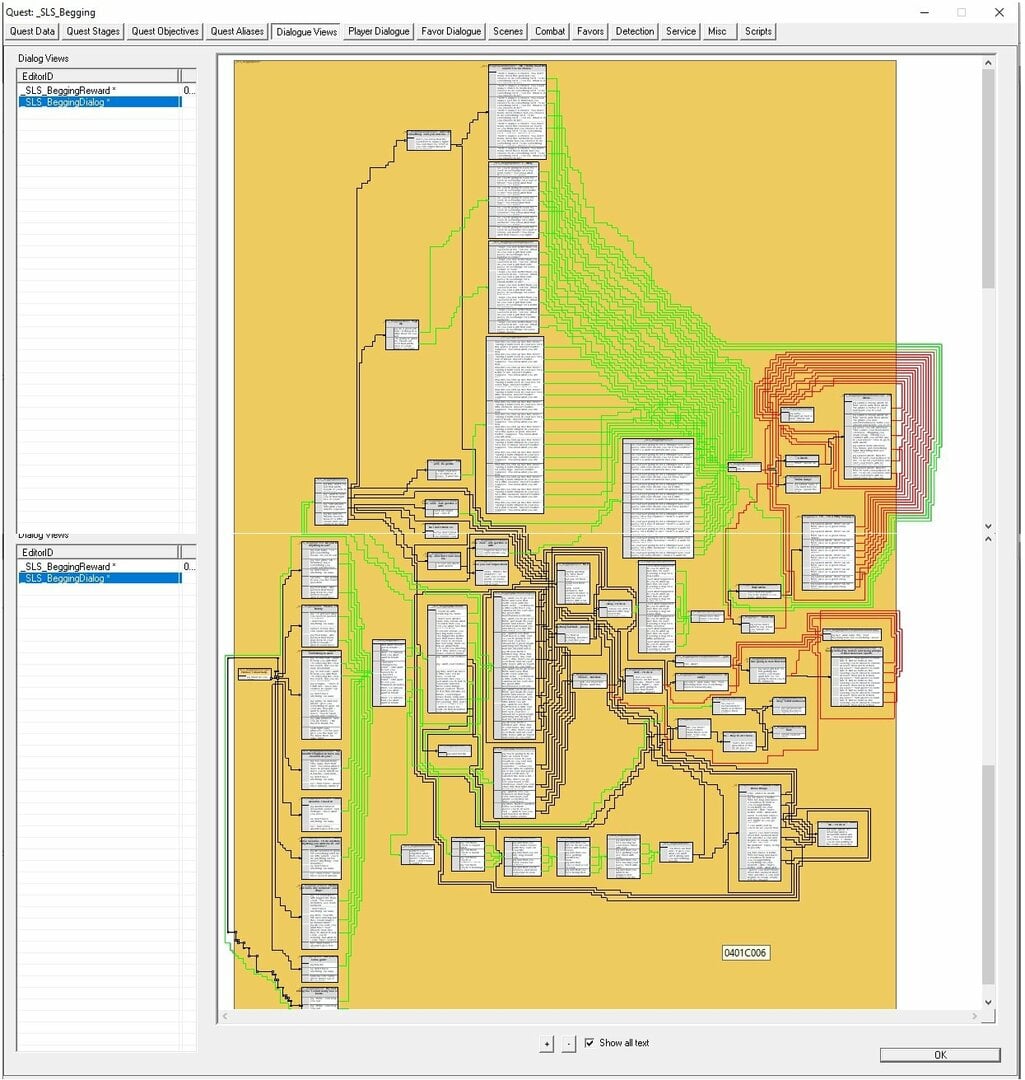
Task: Sort by the EditorID header in the upper list
Action: 99,76
